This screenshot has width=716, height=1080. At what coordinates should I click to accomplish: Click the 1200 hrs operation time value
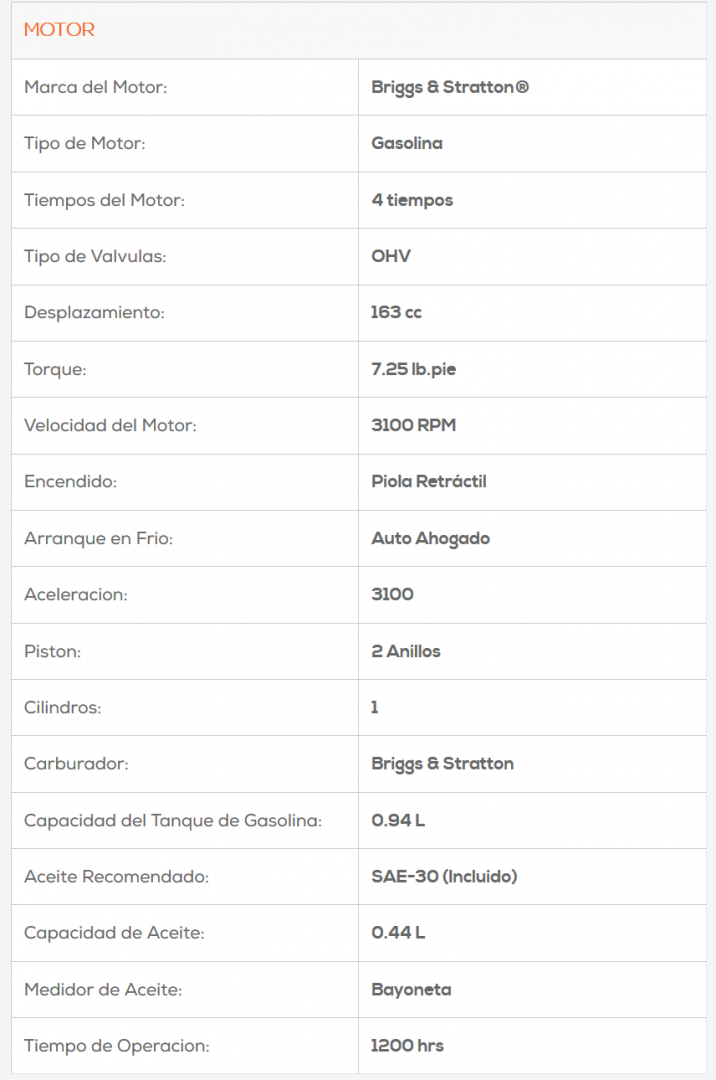(x=407, y=1045)
